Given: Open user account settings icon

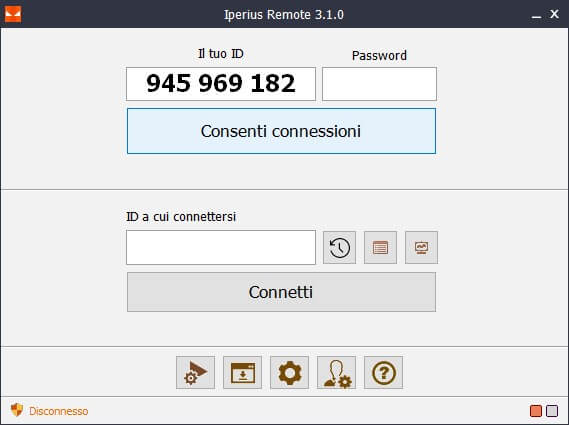Looking at the screenshot, I should pyautogui.click(x=336, y=372).
